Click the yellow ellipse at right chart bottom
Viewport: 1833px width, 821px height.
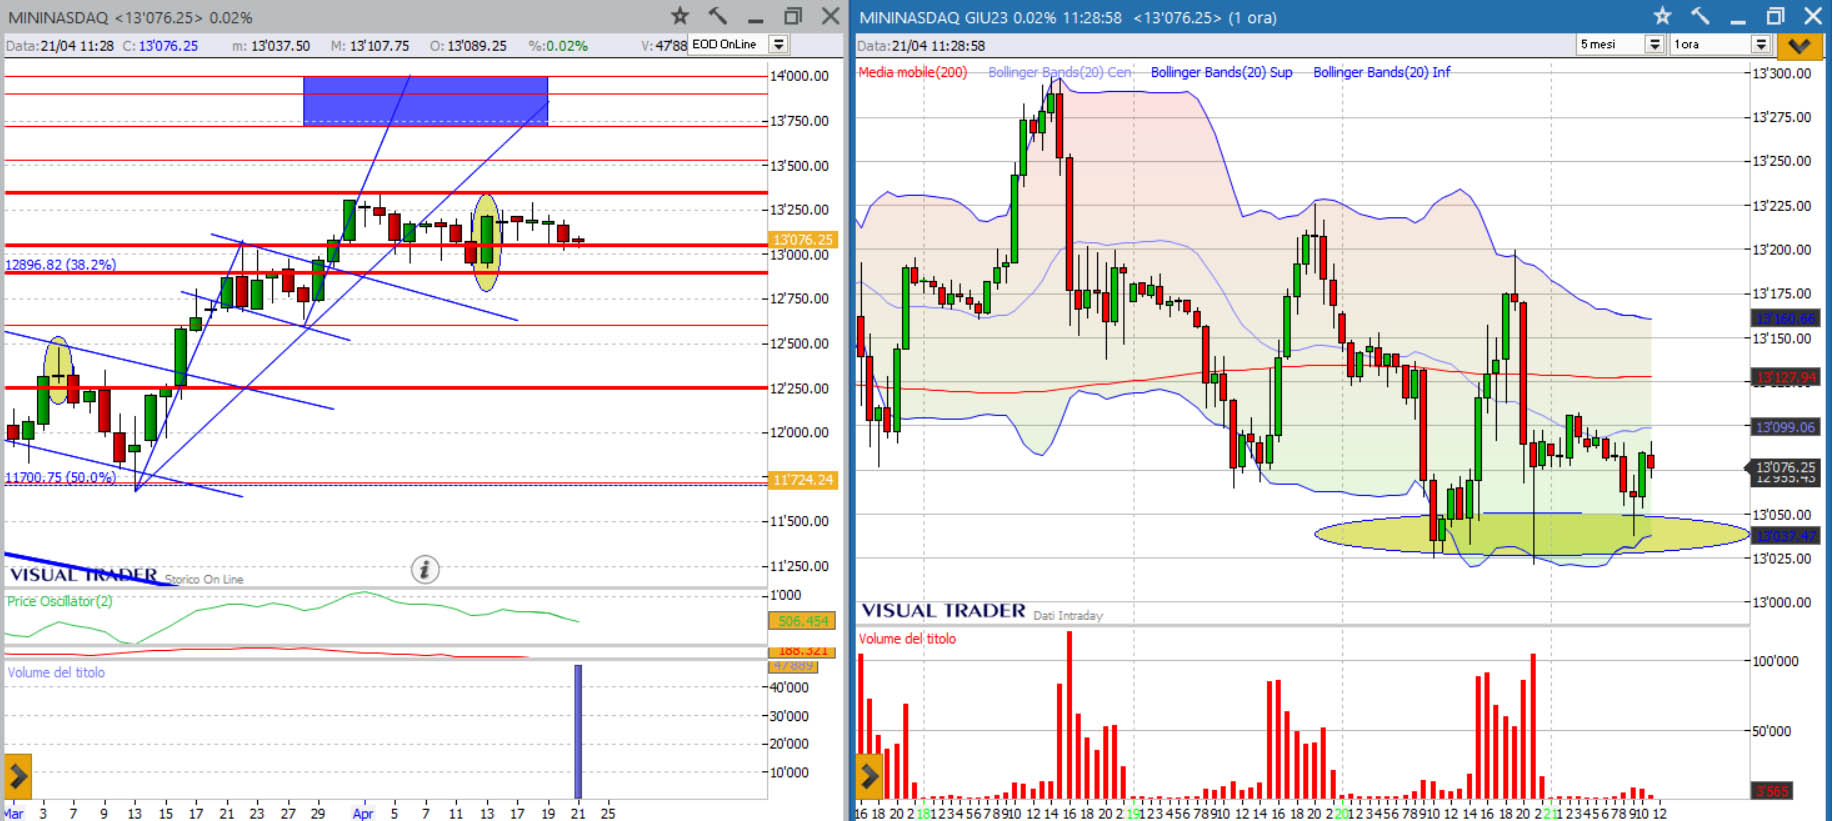[x=1531, y=534]
